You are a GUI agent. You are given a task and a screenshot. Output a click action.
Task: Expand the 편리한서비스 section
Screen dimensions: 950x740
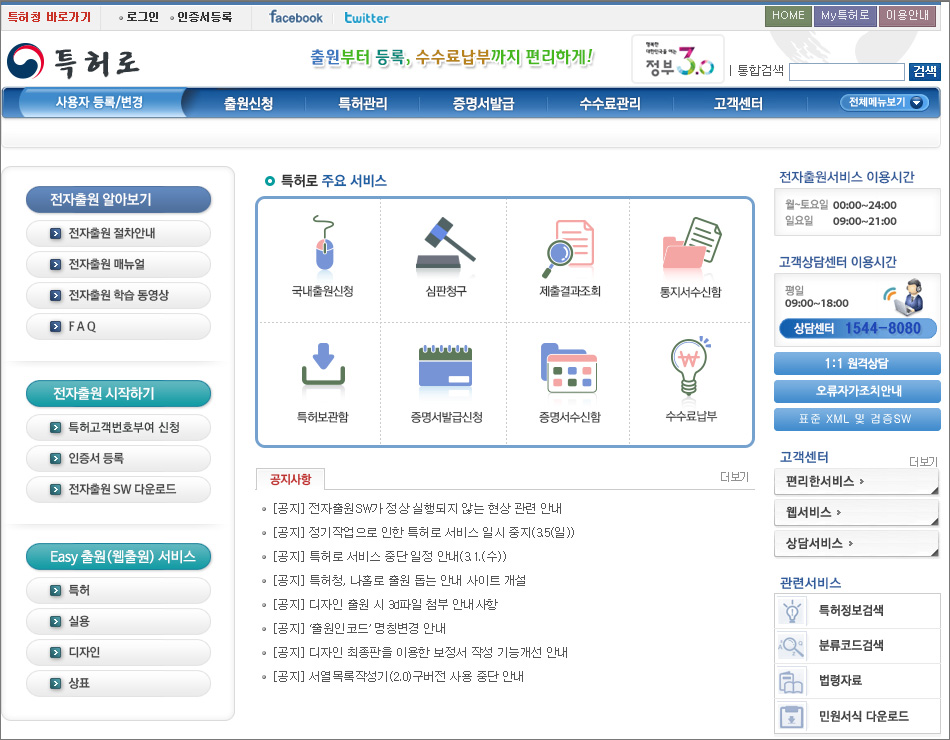click(x=856, y=482)
